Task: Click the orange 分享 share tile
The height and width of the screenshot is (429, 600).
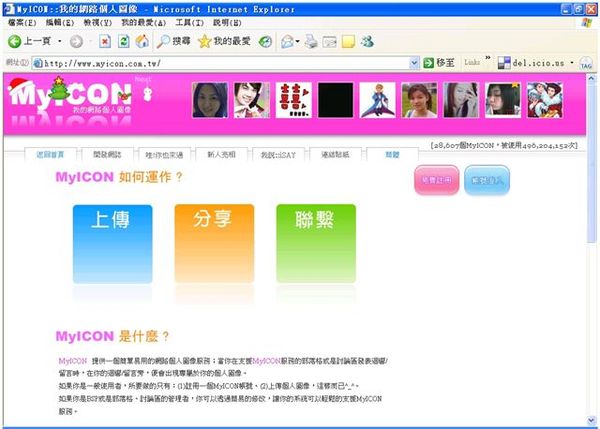Action: (x=214, y=244)
